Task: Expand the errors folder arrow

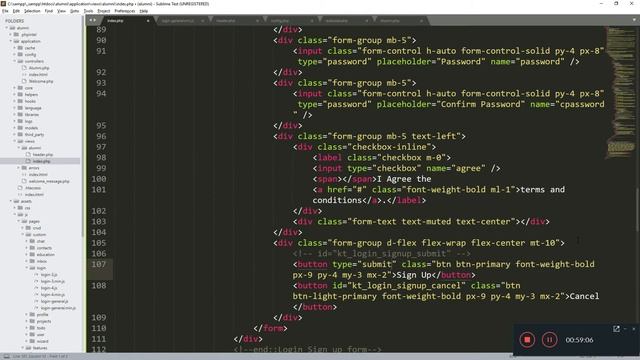Action: 19,168
